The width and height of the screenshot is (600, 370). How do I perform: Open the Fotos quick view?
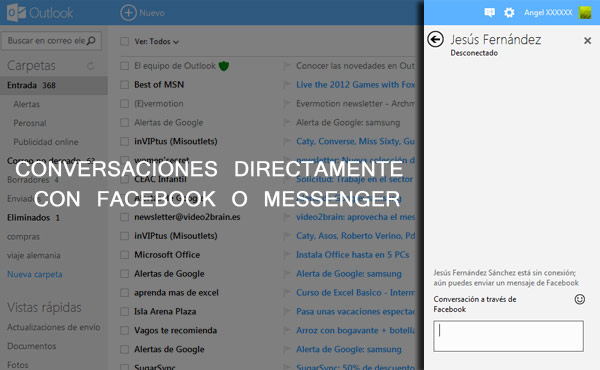pyautogui.click(x=18, y=365)
